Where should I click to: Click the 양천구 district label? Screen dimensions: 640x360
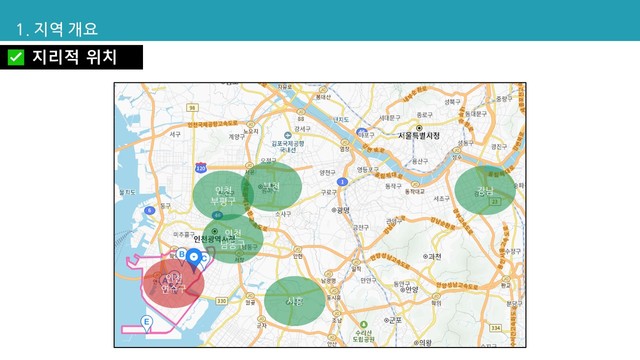tap(327, 173)
